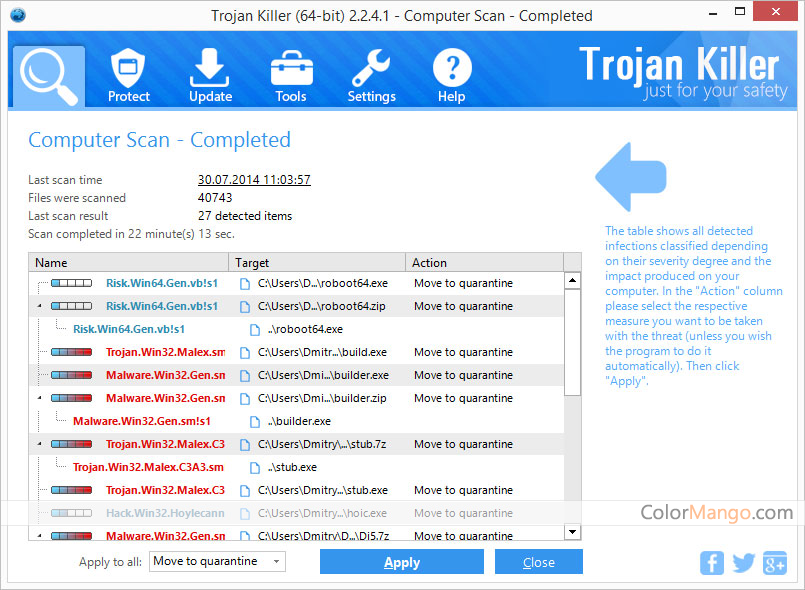Click the file icon beside nested ..\roboot64.exe
This screenshot has width=805, height=590.
[255, 330]
